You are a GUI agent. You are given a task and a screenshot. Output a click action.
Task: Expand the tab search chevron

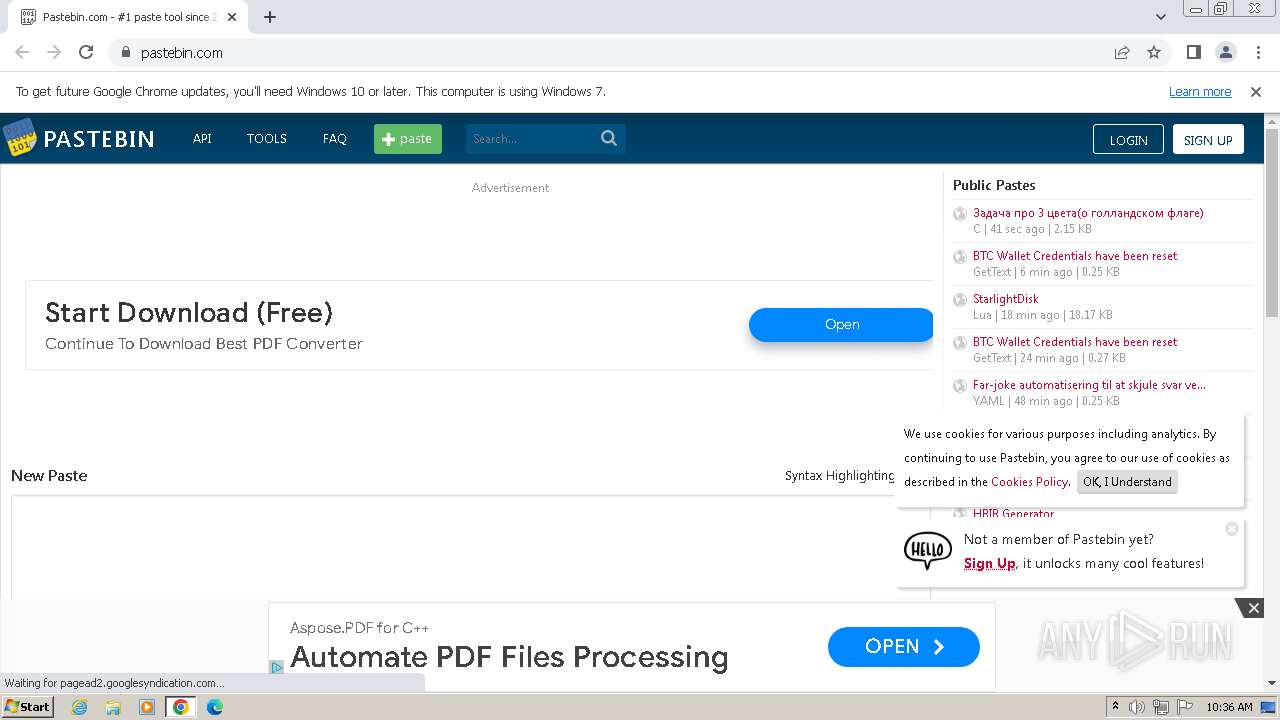(1160, 17)
